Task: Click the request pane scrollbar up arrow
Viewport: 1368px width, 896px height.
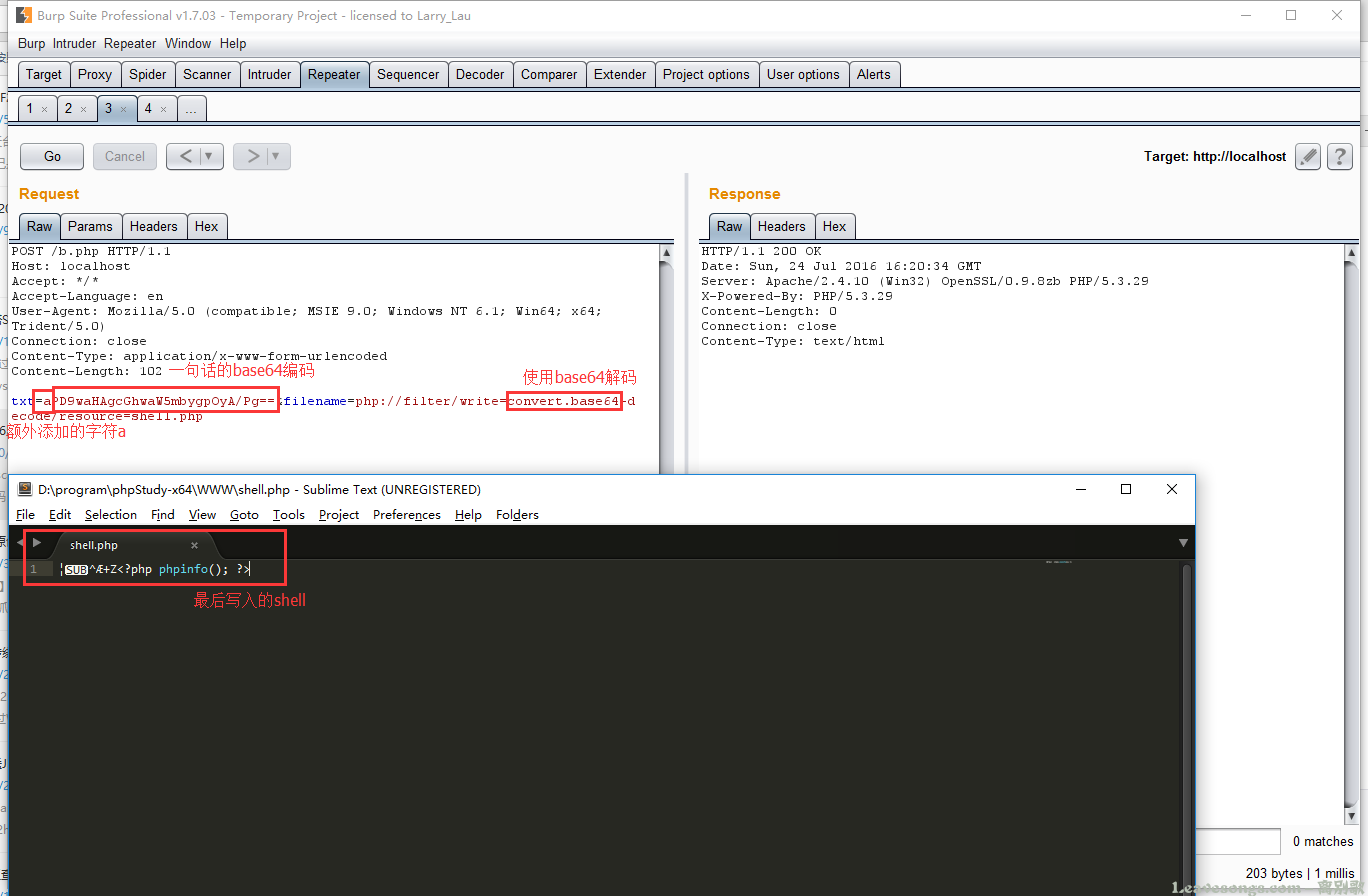Action: click(666, 253)
